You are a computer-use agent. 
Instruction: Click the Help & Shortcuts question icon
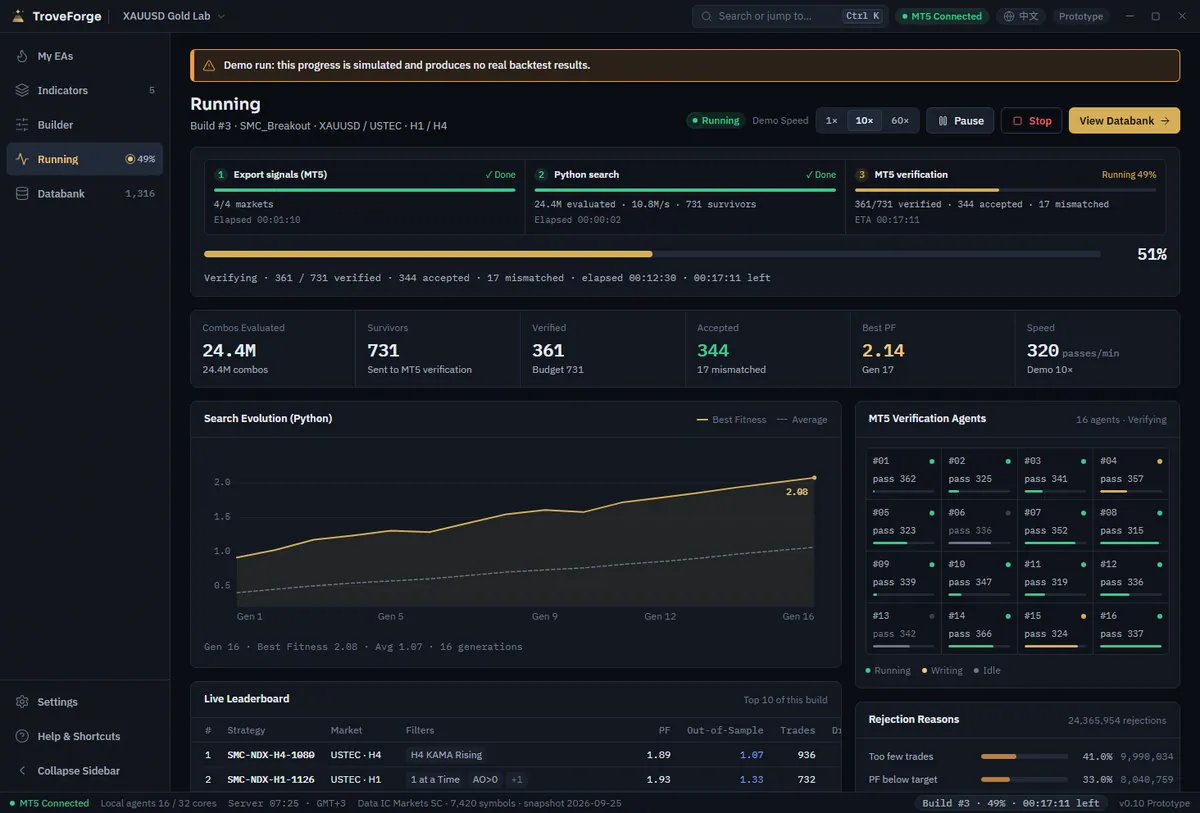point(22,736)
